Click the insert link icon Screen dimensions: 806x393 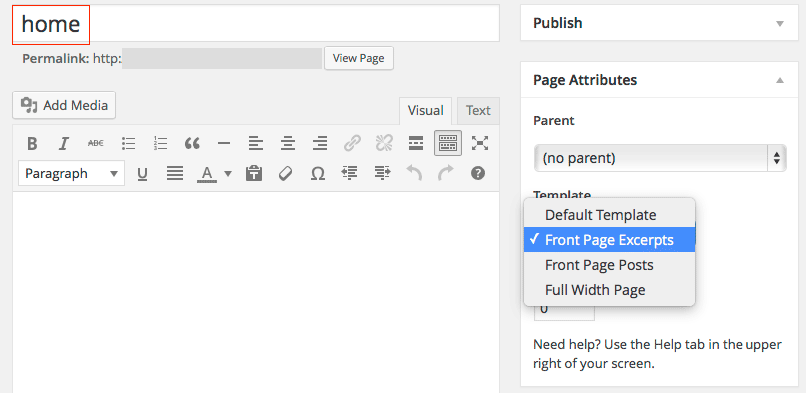click(x=352, y=143)
